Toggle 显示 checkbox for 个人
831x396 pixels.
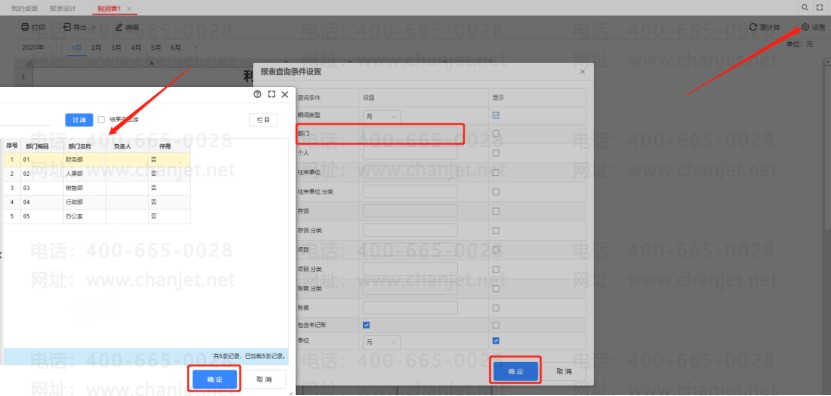point(496,153)
